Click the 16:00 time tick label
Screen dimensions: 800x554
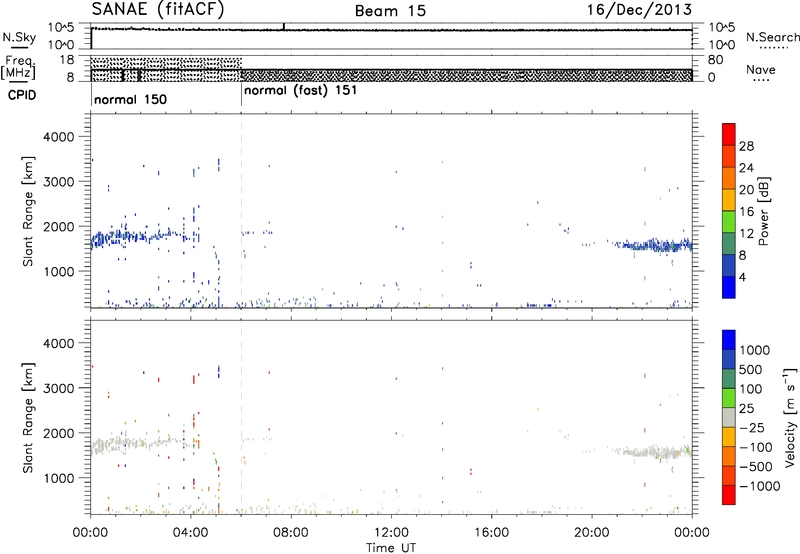(x=491, y=533)
